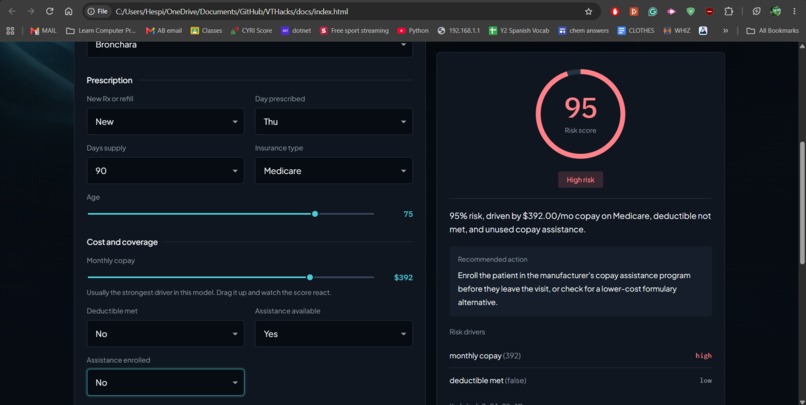
Task: Open Classes bookmark
Action: tap(207, 31)
